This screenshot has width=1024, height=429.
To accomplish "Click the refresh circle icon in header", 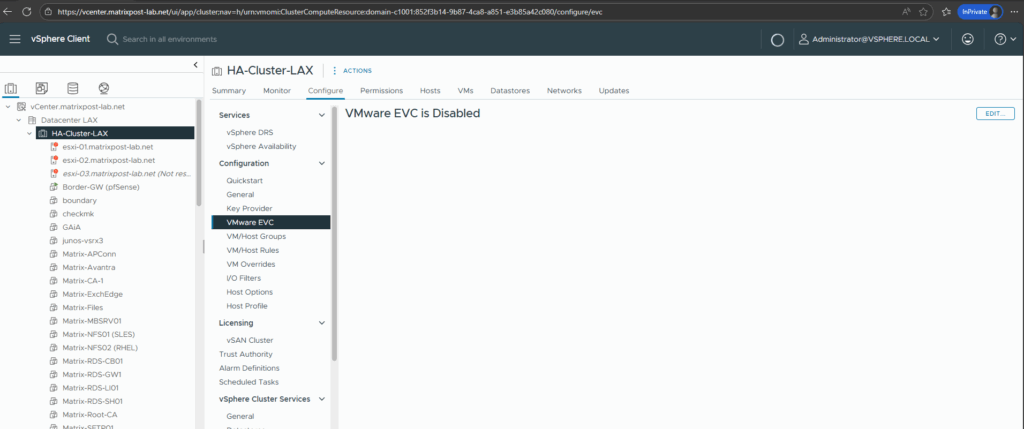I will click(777, 40).
